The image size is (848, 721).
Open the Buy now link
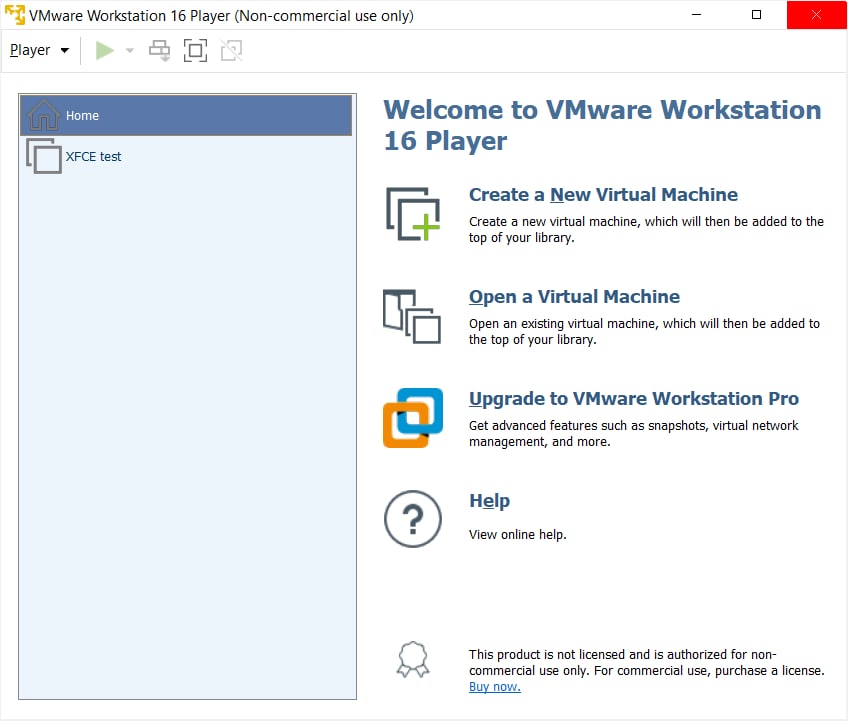(495, 687)
